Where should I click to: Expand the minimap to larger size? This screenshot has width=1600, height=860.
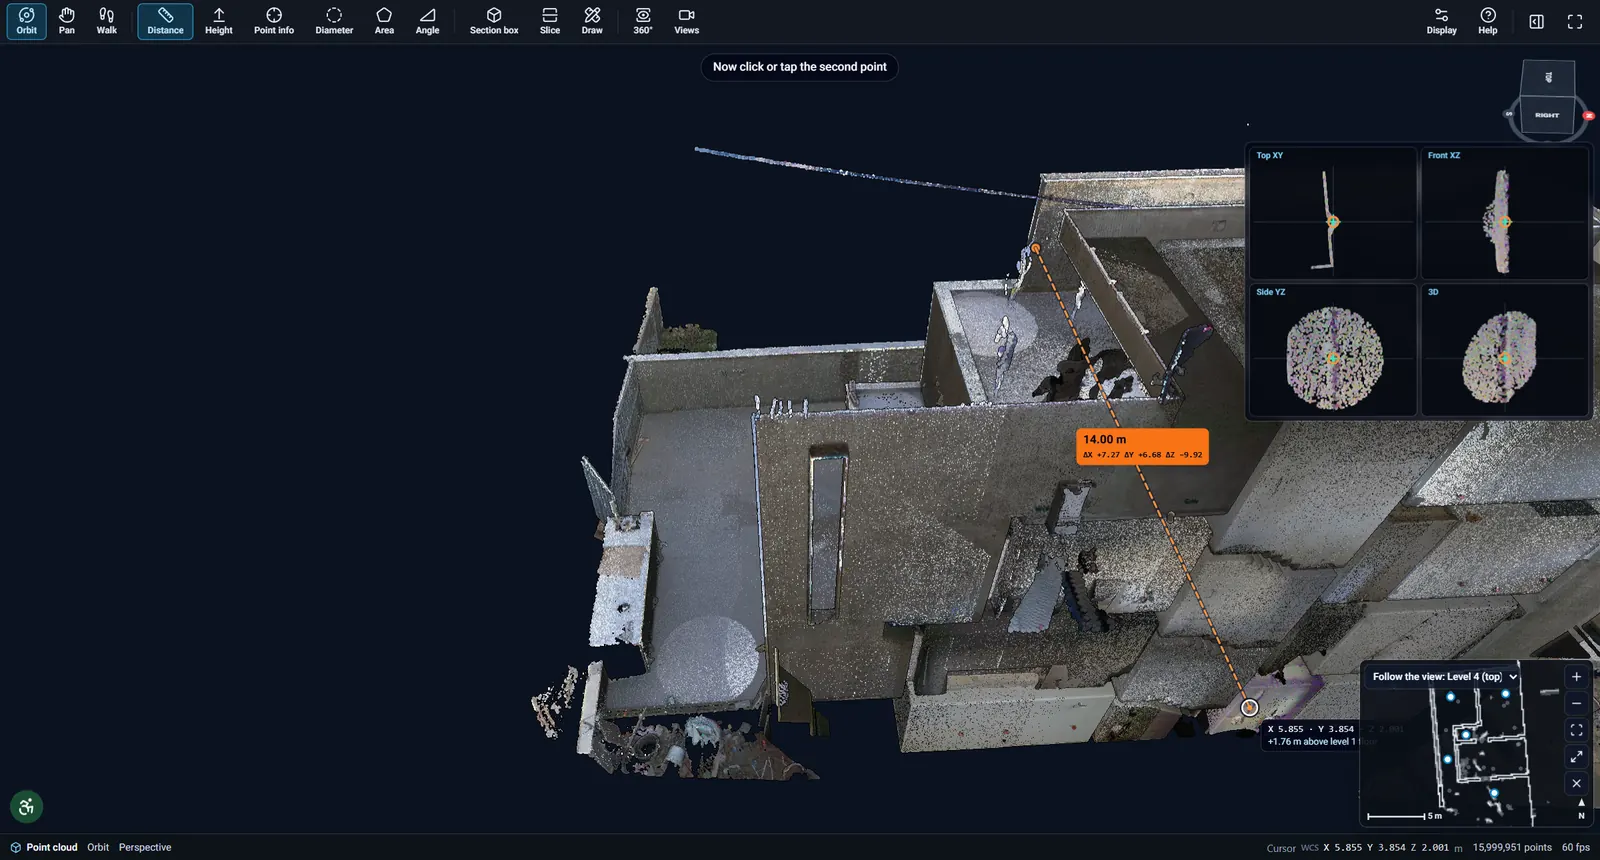[x=1576, y=757]
